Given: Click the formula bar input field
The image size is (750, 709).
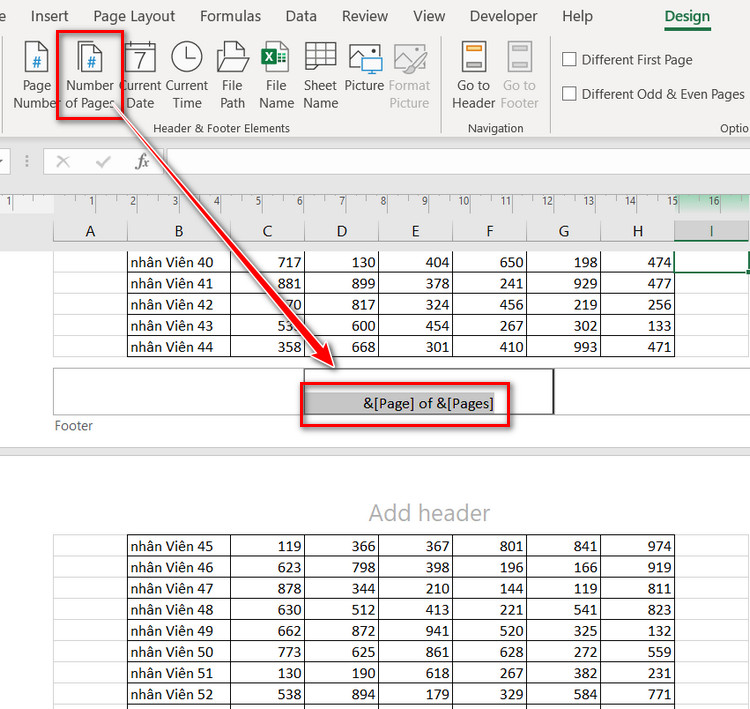Looking at the screenshot, I should tap(458, 161).
